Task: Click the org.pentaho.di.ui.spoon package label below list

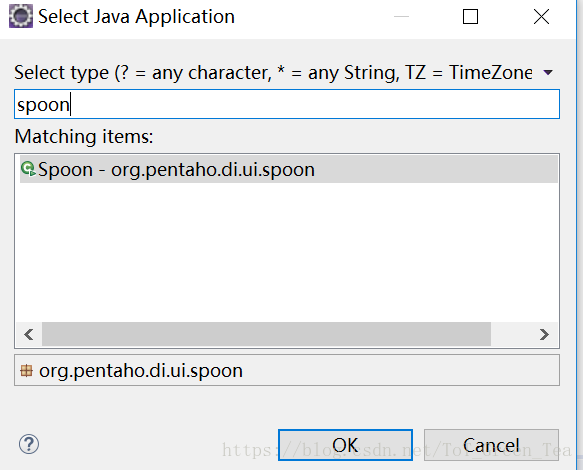Action: coord(141,371)
